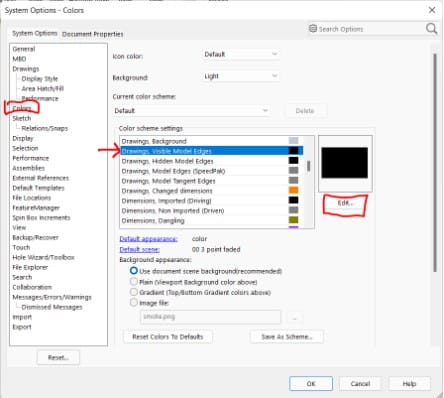This screenshot has height=398, width=444.
Task: Select Selection in the options tree
Action: coord(25,148)
